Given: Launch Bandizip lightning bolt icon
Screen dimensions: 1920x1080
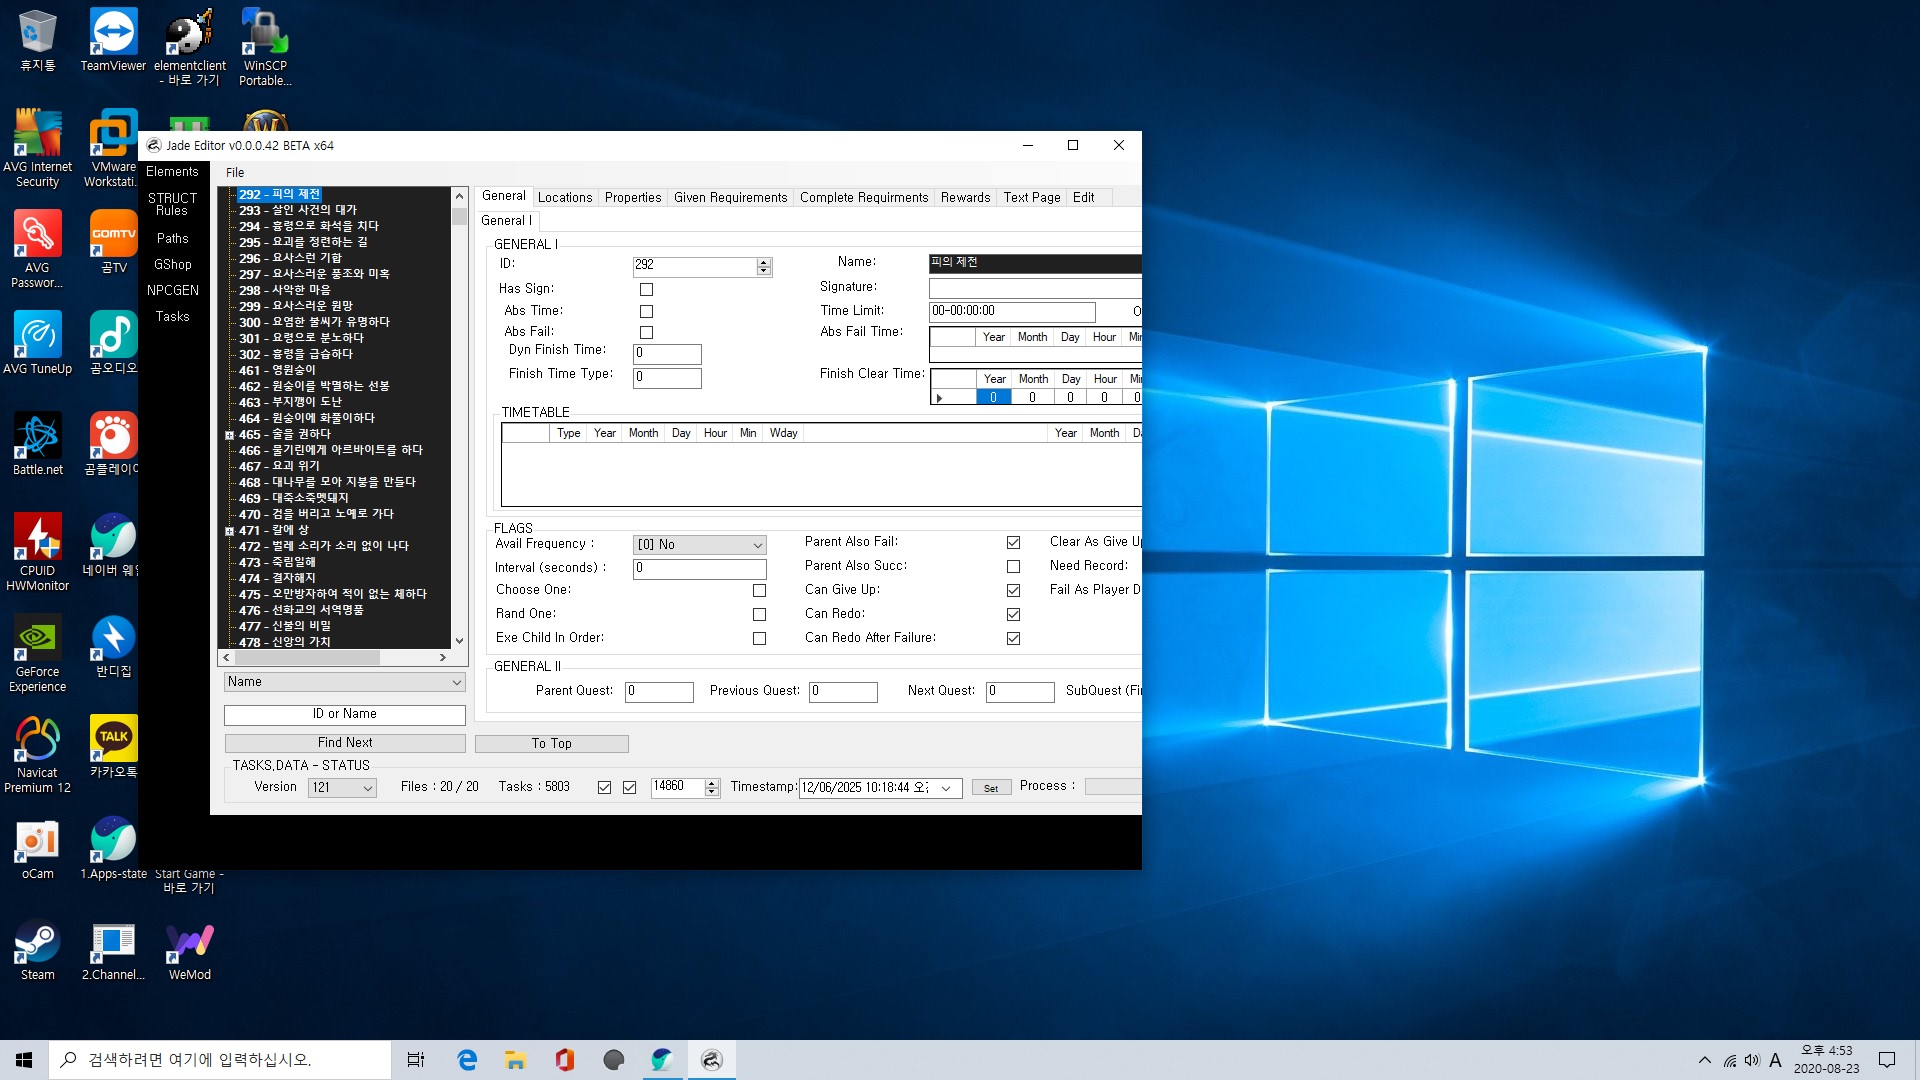Looking at the screenshot, I should [x=113, y=646].
